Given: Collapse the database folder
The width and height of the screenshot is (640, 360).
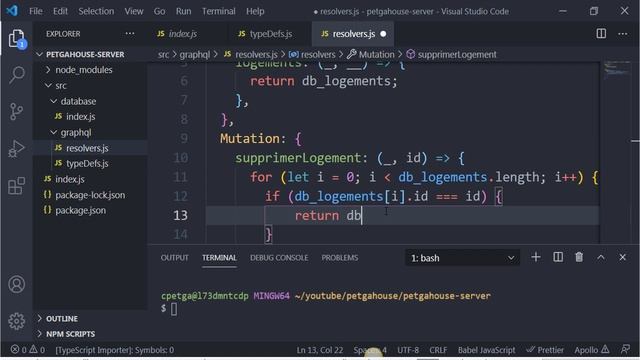Looking at the screenshot, I should coord(78,101).
